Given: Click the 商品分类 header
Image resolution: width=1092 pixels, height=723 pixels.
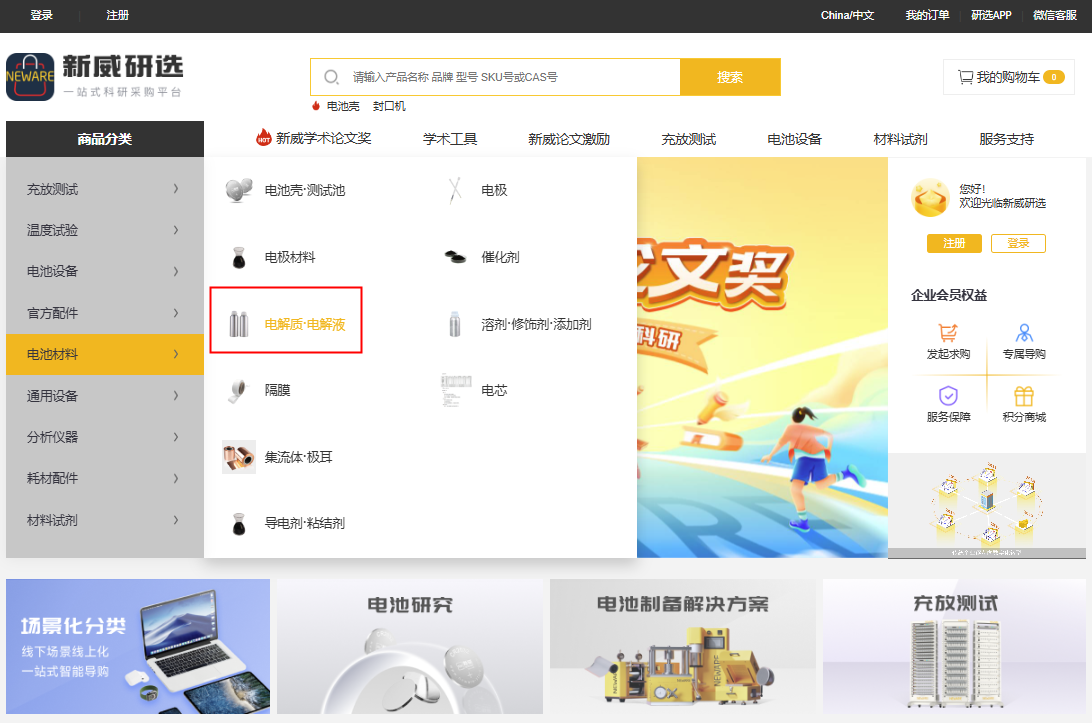Looking at the screenshot, I should pyautogui.click(x=105, y=139).
